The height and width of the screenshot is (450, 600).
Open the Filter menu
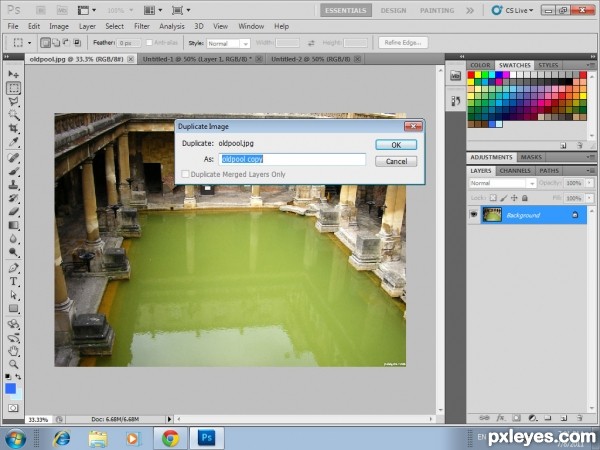[x=142, y=26]
